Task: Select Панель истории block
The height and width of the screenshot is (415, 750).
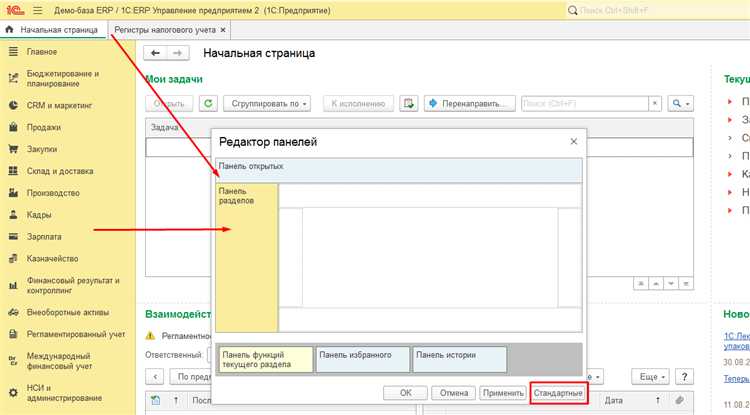Action: point(460,360)
